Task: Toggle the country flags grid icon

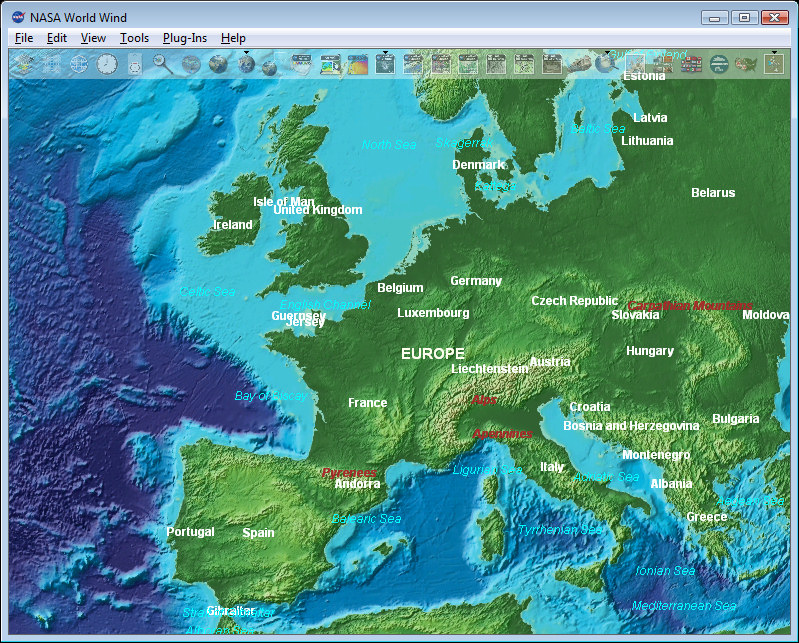Action: (691, 65)
